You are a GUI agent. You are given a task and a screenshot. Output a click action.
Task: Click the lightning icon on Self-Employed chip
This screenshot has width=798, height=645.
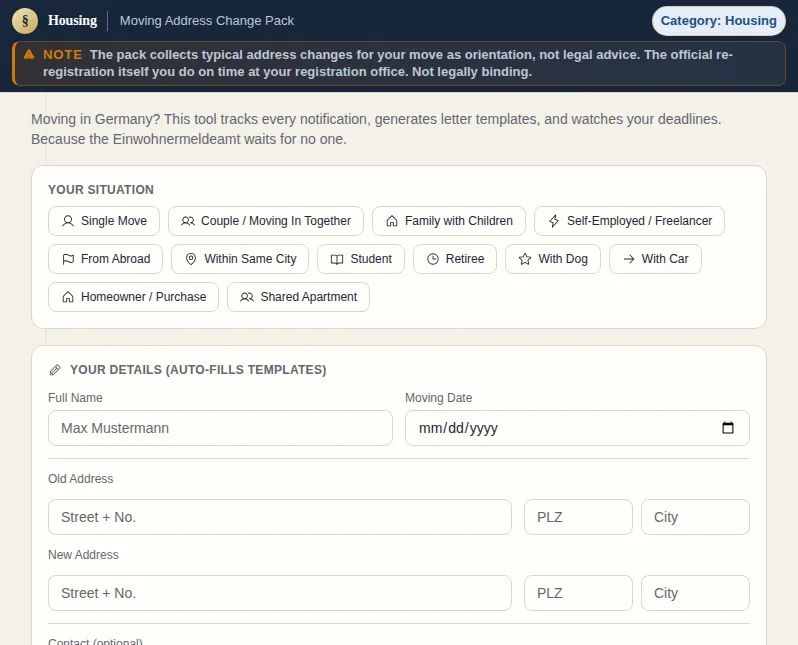tap(554, 221)
